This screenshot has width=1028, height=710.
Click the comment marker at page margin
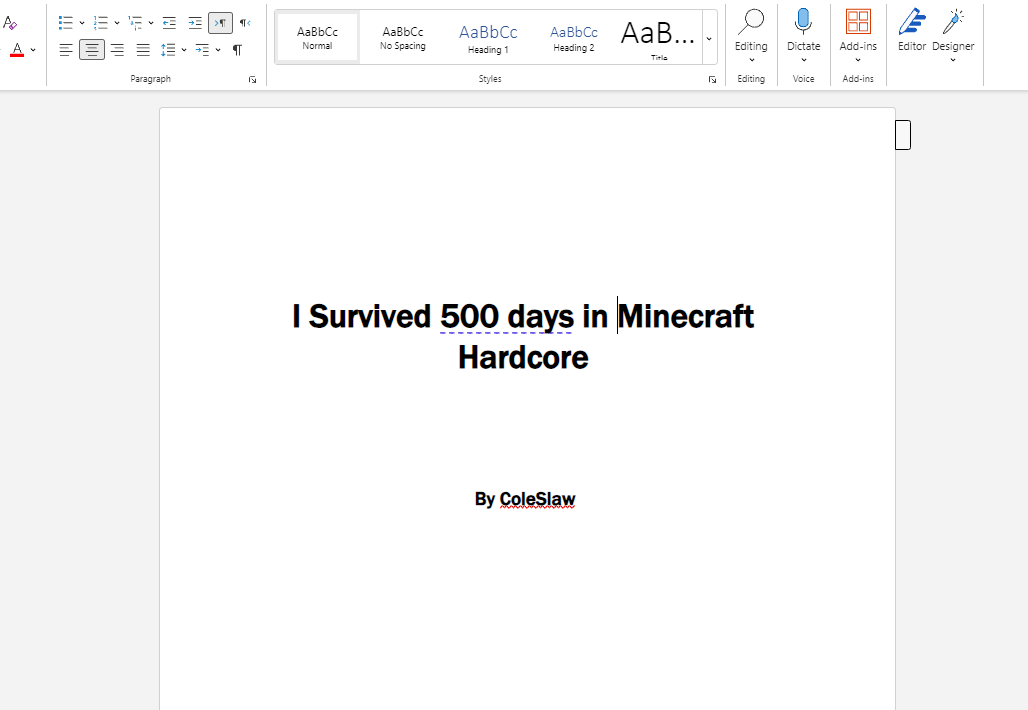pos(903,135)
